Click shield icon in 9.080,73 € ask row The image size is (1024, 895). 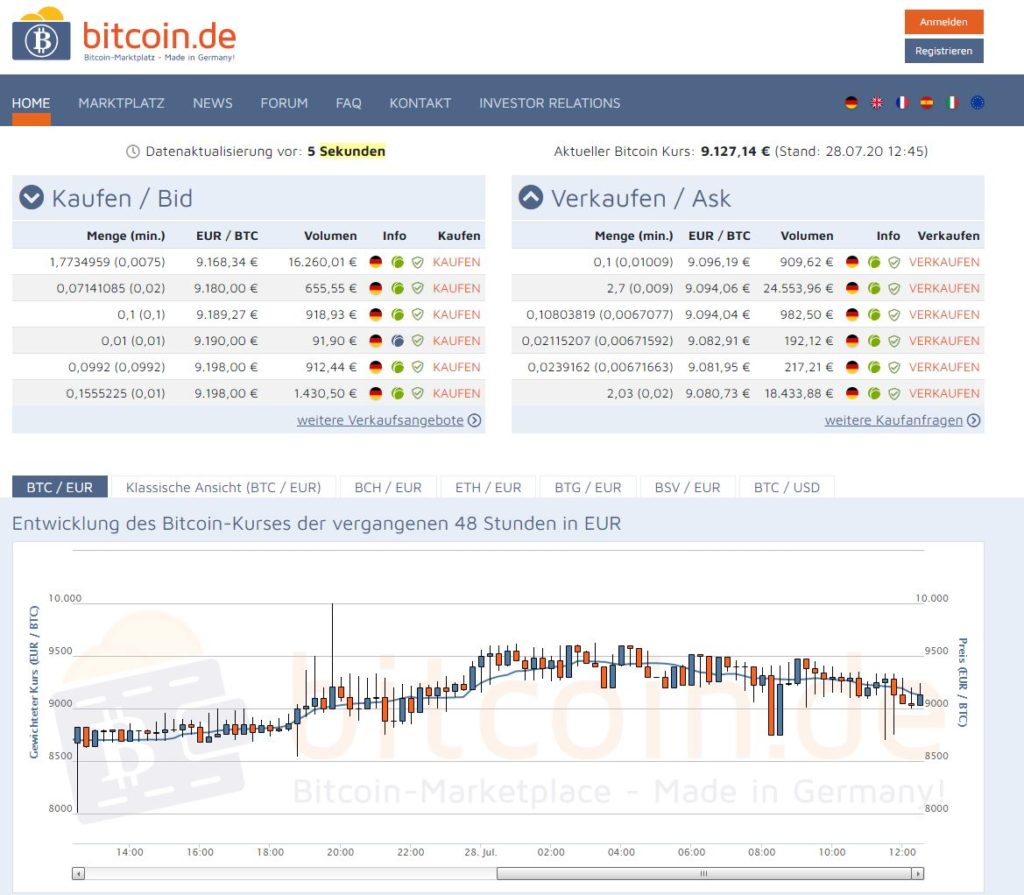895,393
